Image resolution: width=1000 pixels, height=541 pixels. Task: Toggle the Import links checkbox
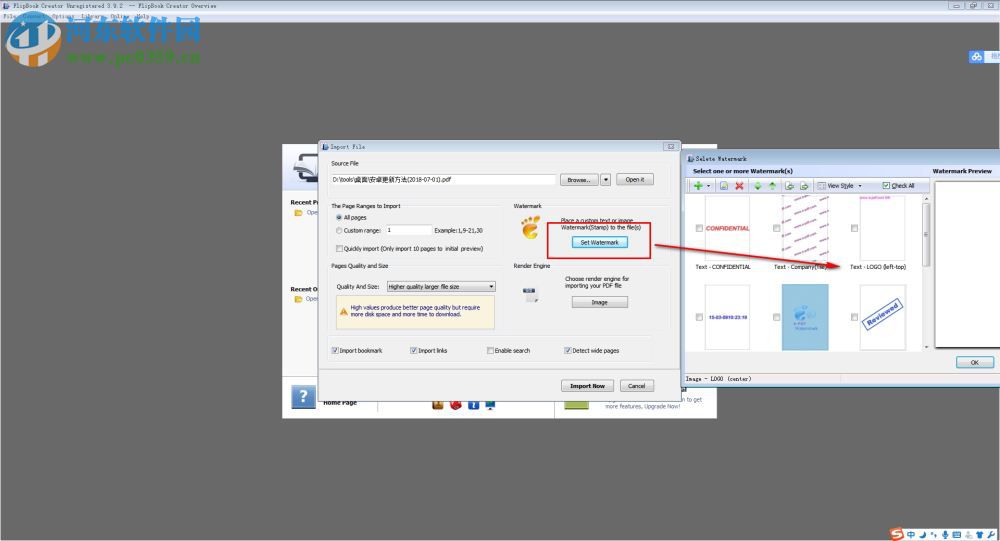(x=413, y=350)
